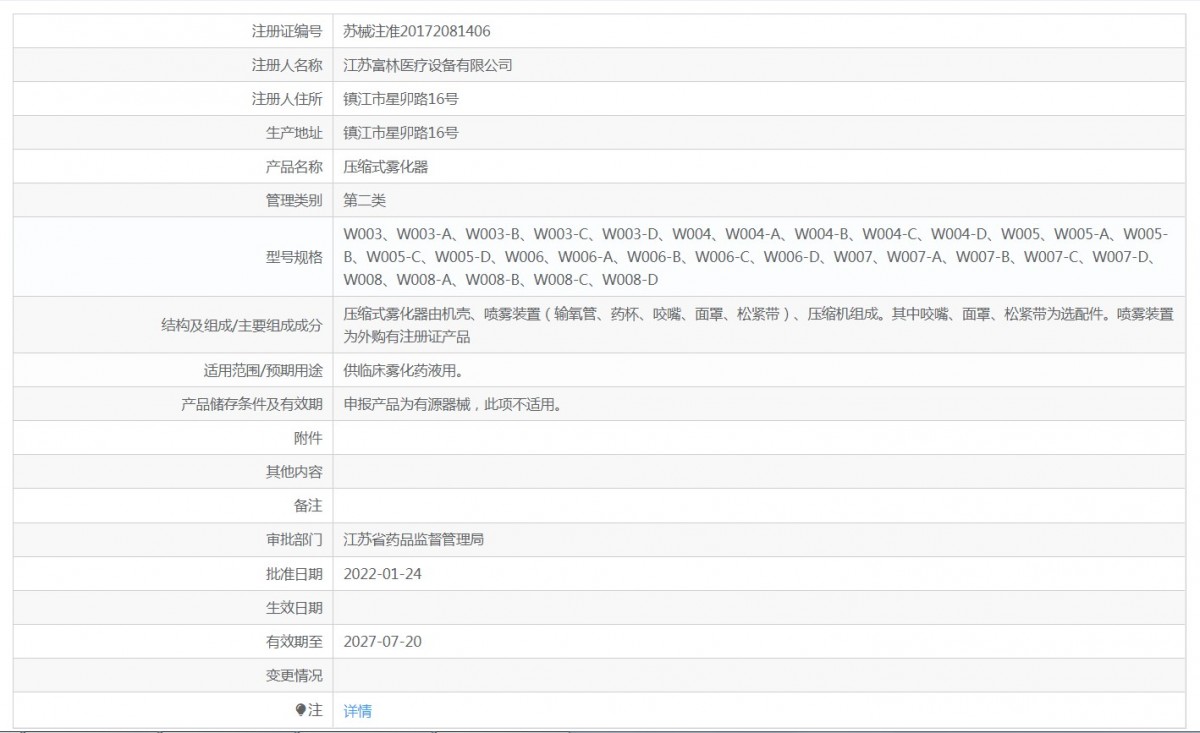The image size is (1200, 733).
Task: Click the 注册人住所 label
Action: point(287,99)
